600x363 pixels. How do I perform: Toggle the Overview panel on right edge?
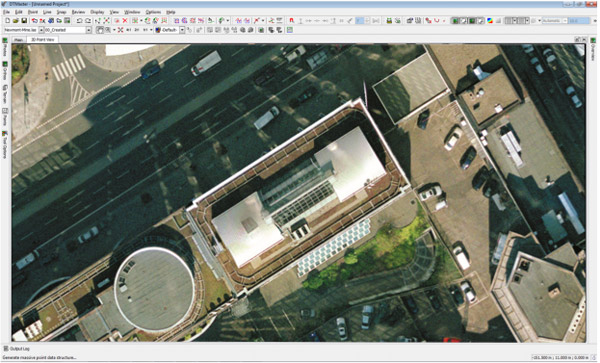click(x=593, y=50)
